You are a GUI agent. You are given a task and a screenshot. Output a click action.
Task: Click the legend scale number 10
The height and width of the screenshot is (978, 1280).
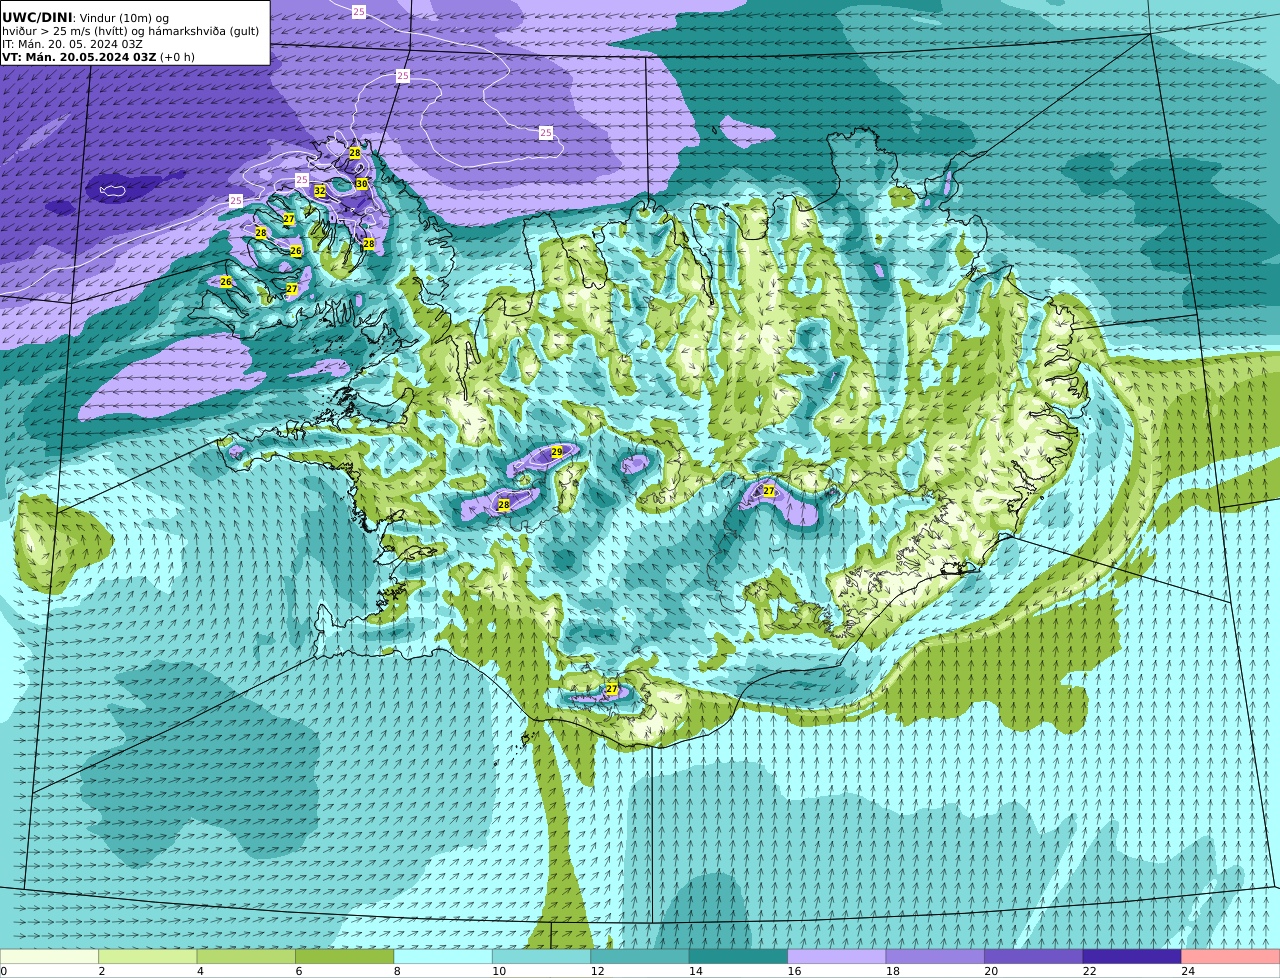point(499,971)
